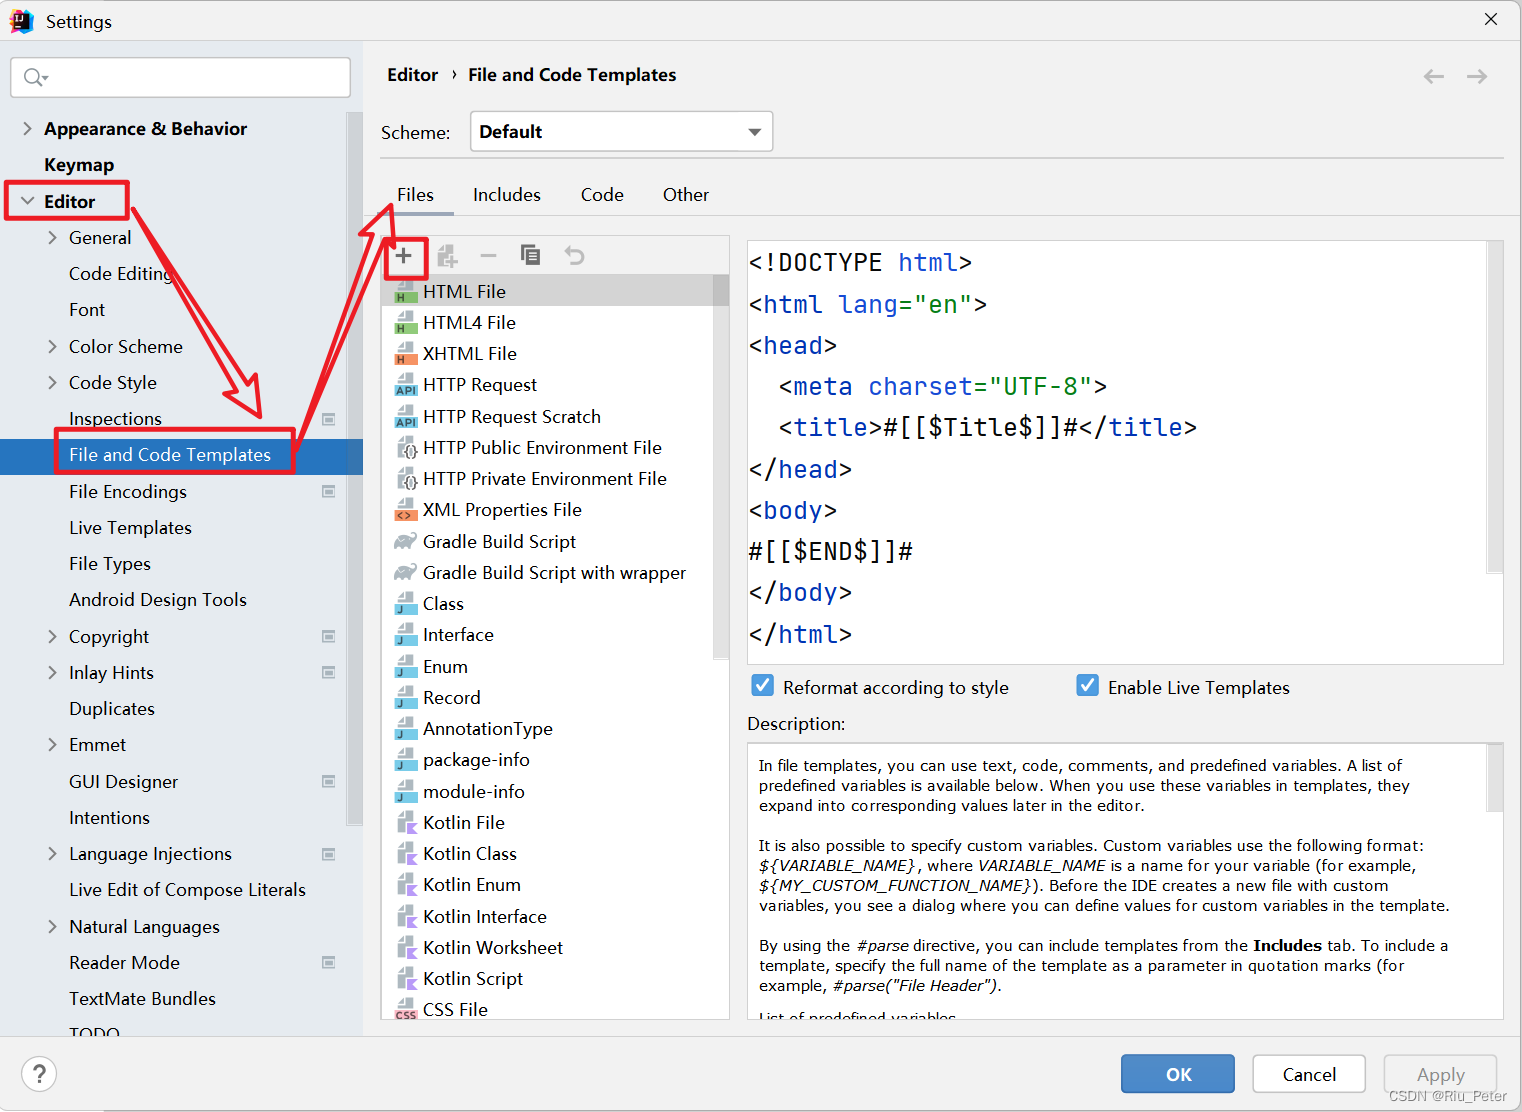Click the HTTP Public Environment File icon
This screenshot has height=1112, width=1522.
tap(406, 448)
